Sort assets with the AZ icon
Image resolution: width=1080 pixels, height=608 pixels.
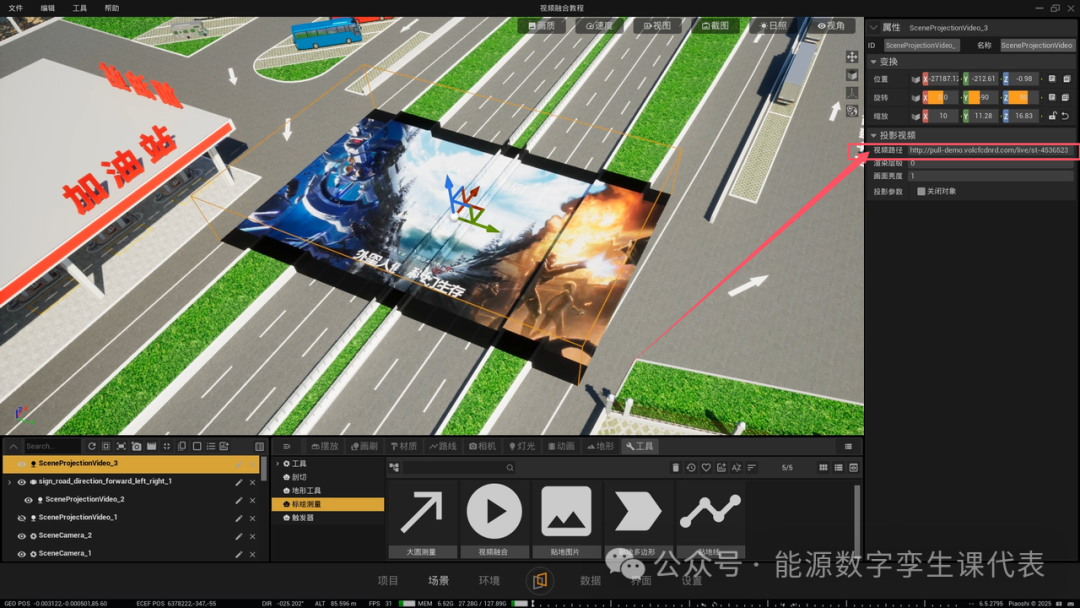coord(736,468)
